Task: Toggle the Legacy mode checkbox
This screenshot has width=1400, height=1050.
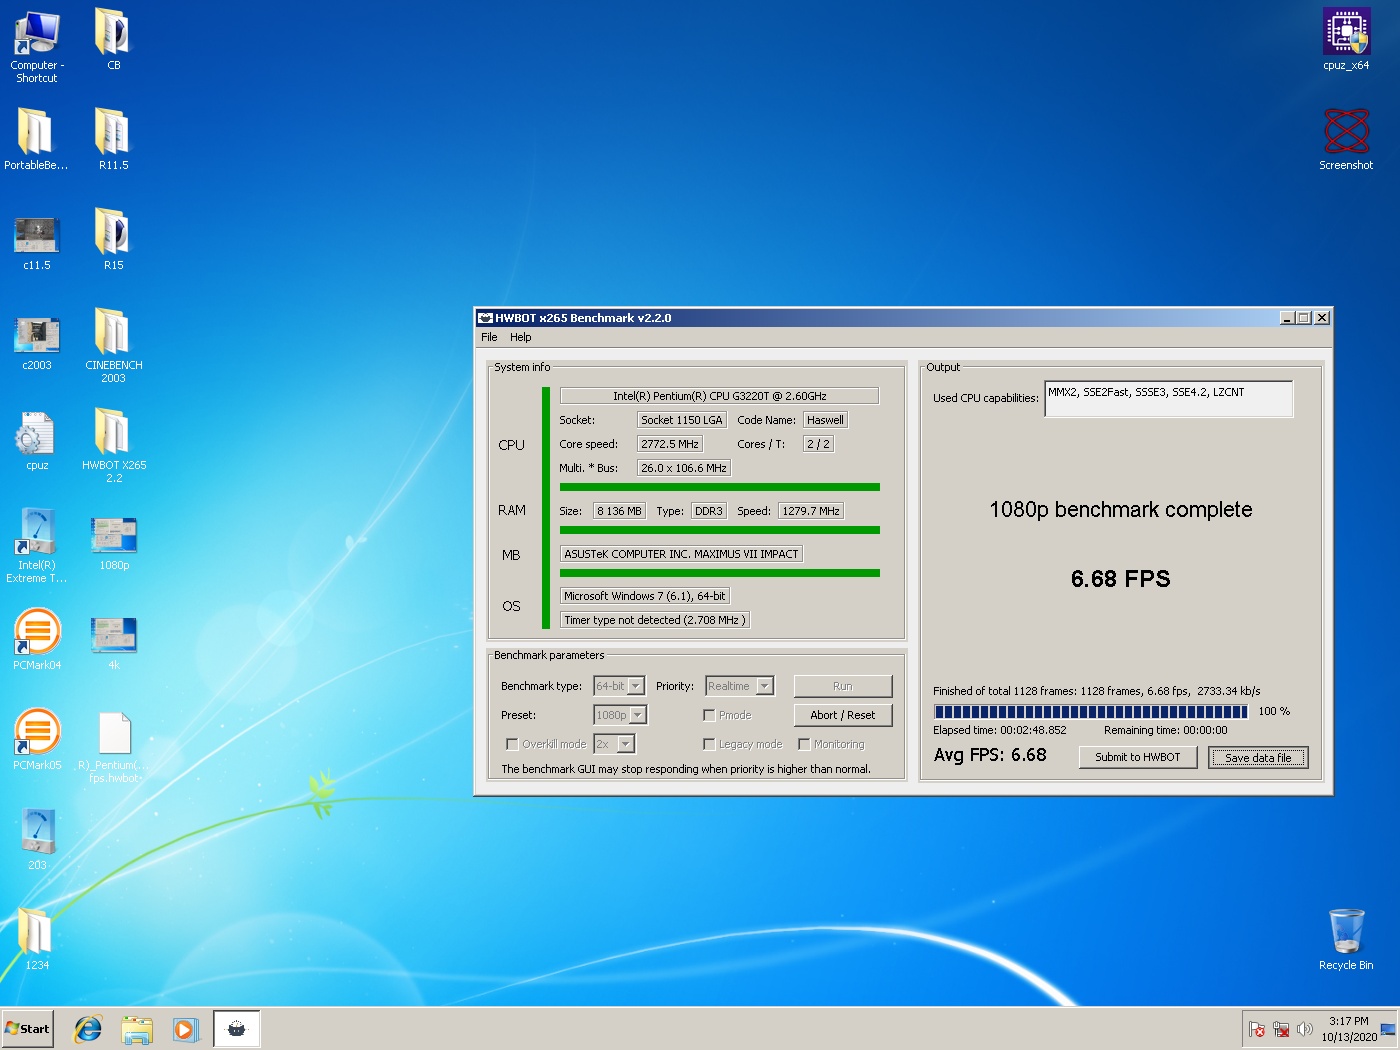Action: coord(709,744)
